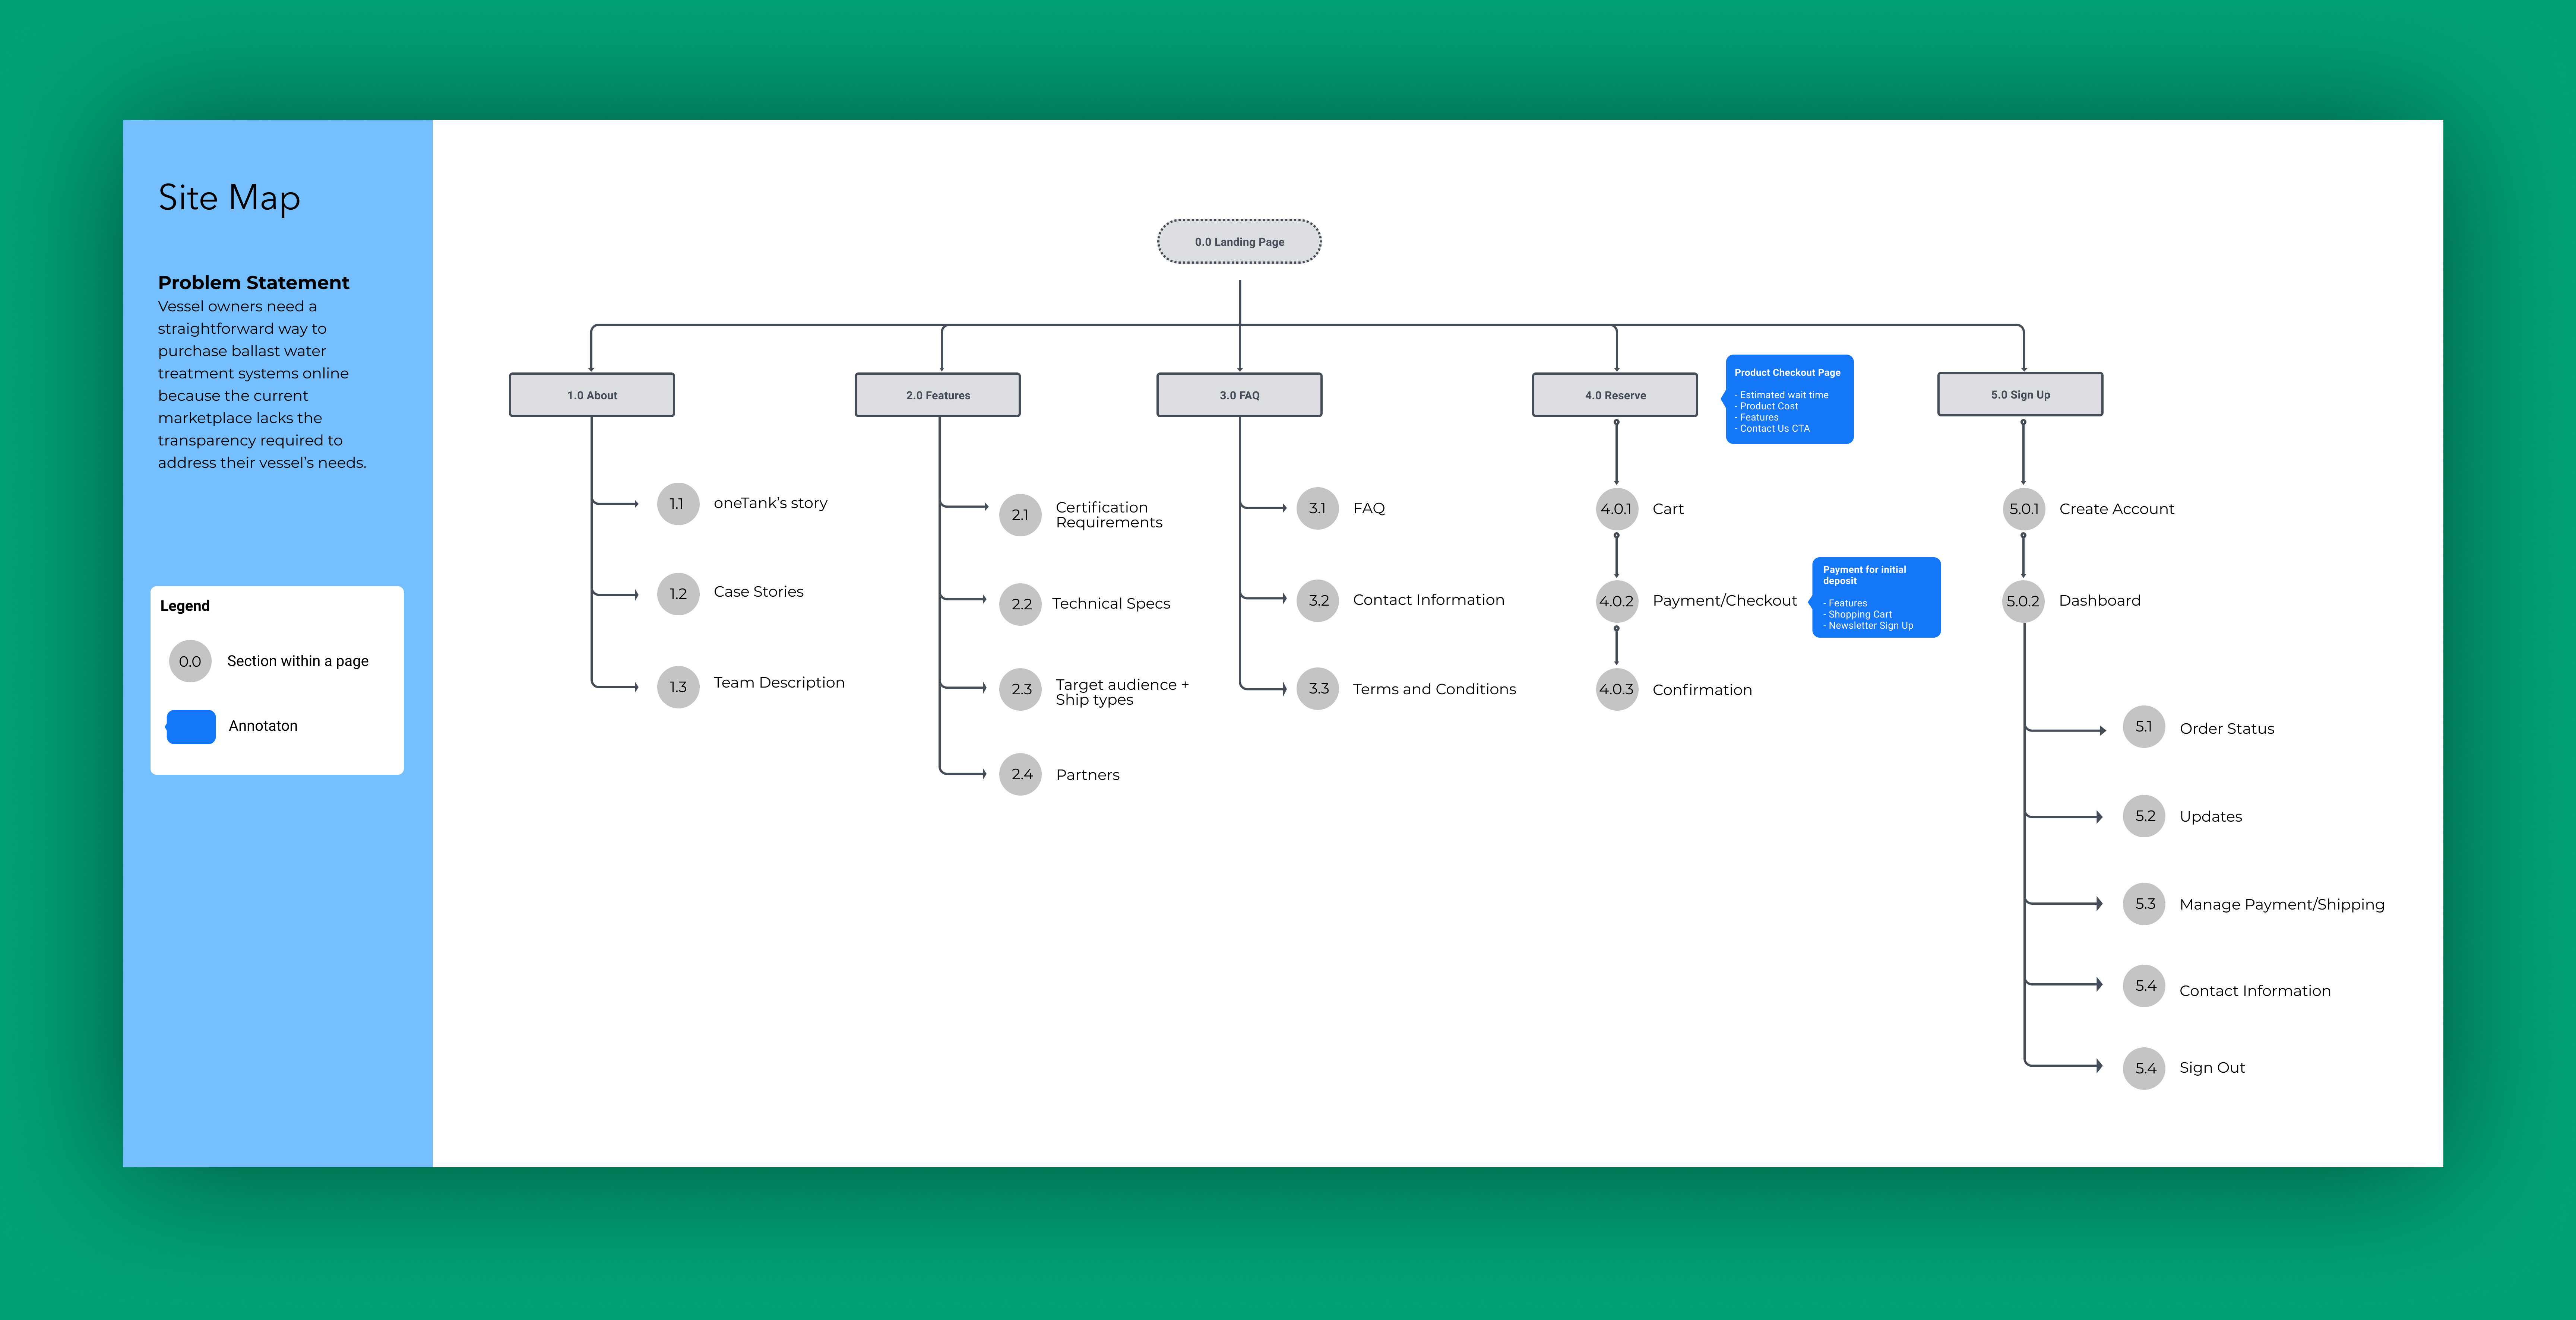Click the 1.2 circle badge
Image resolution: width=2576 pixels, height=1320 pixels.
[x=678, y=594]
